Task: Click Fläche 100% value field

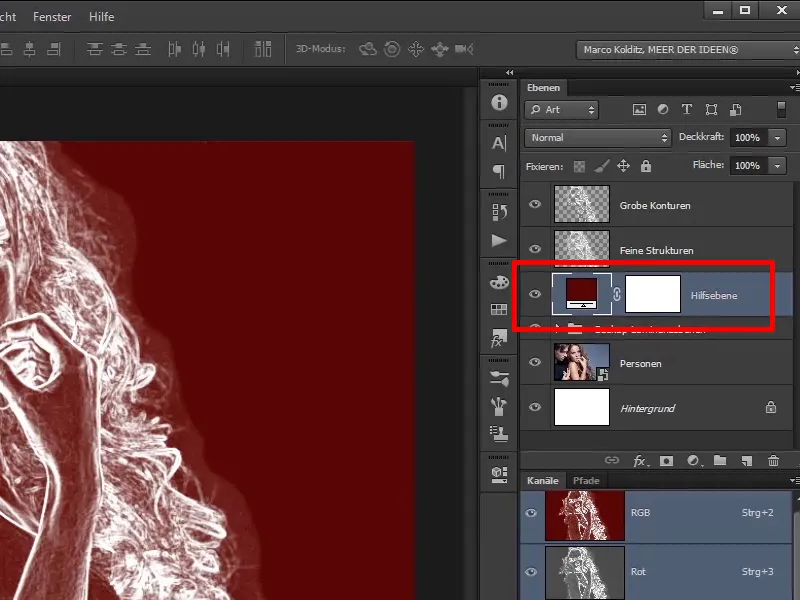Action: 748,166
